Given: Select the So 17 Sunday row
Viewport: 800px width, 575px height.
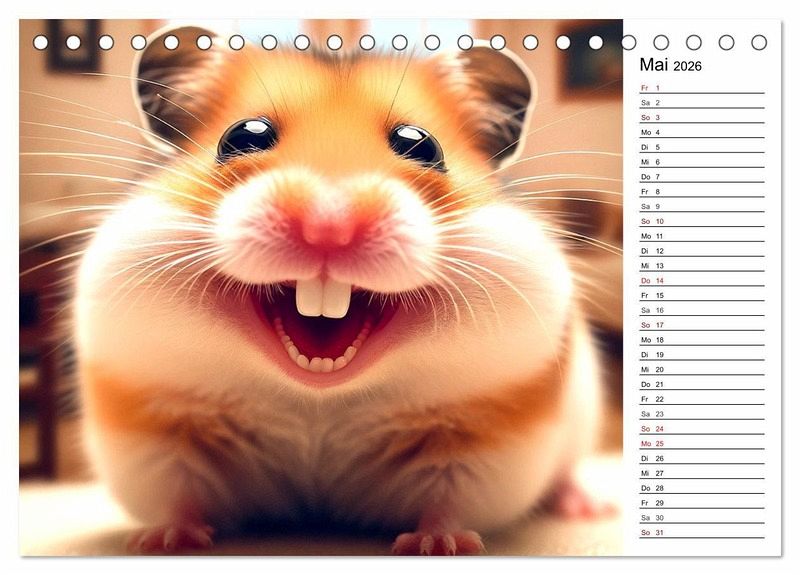Looking at the screenshot, I should point(701,325).
